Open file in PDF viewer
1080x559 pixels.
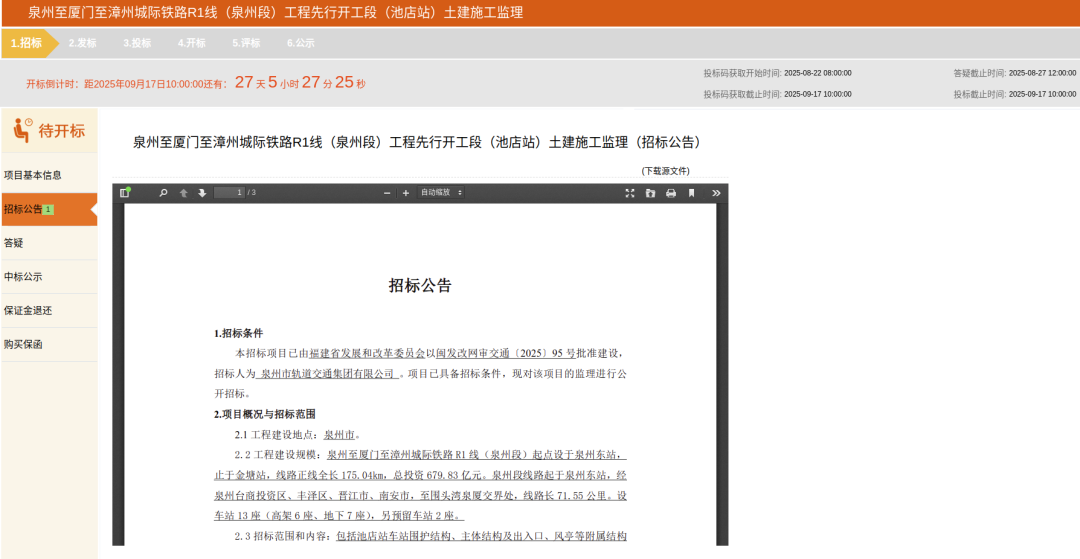point(650,193)
